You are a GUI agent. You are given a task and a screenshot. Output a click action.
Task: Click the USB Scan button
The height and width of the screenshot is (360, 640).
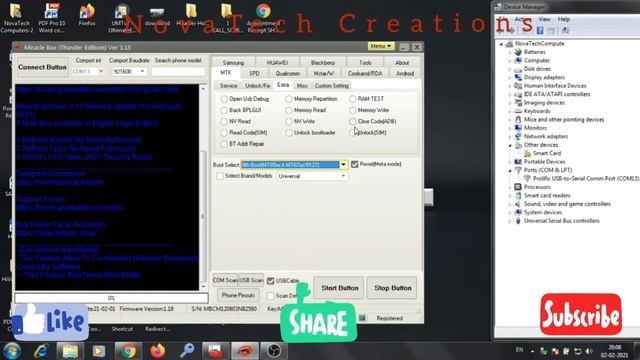251,280
